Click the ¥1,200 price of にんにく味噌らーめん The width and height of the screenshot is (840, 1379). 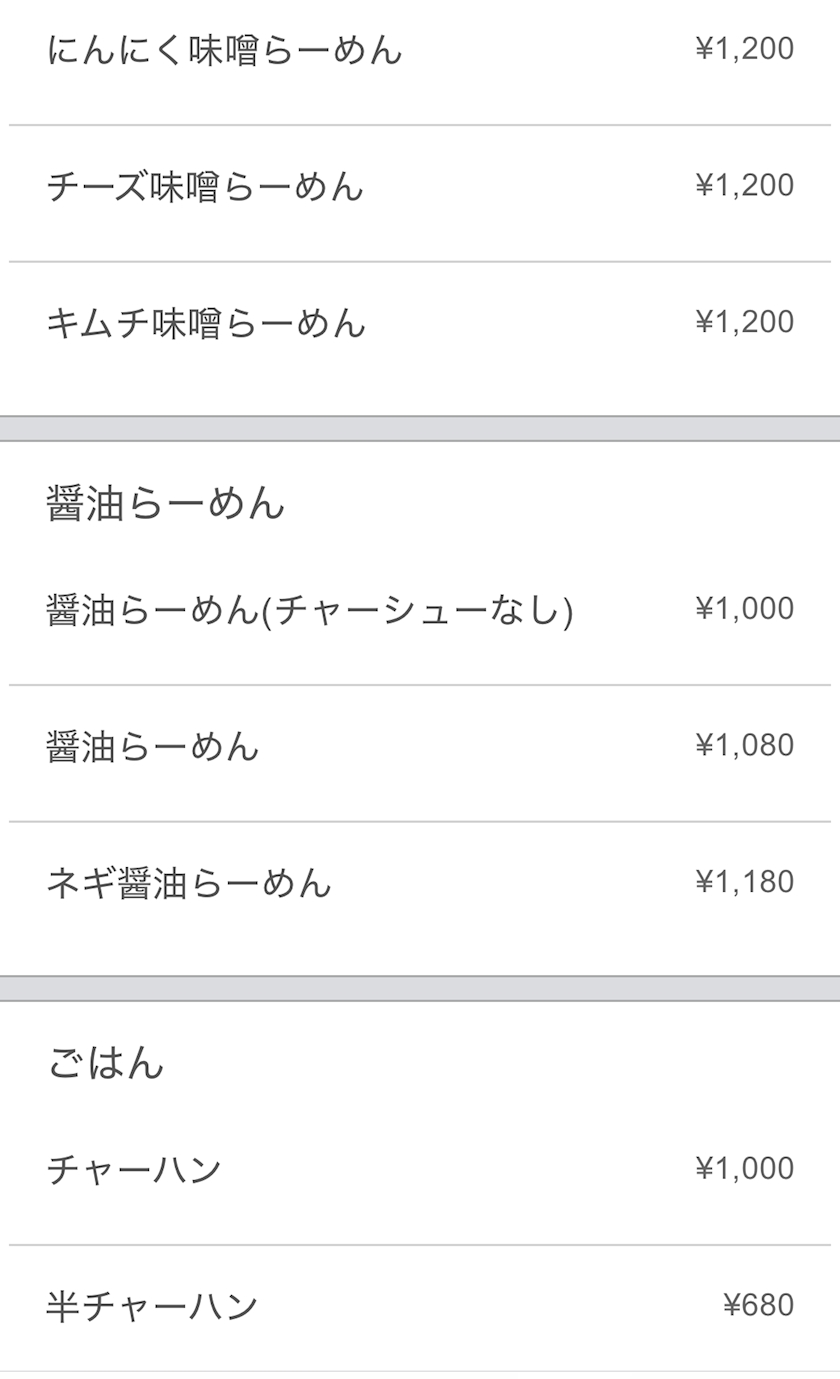pos(744,49)
